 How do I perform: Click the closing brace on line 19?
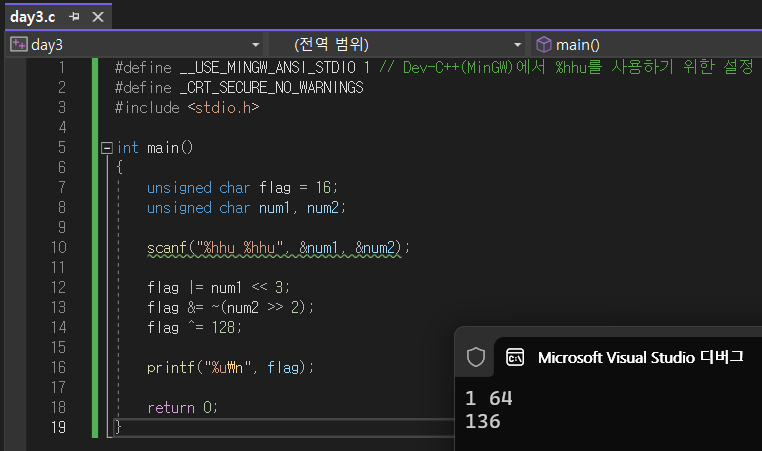(118, 427)
